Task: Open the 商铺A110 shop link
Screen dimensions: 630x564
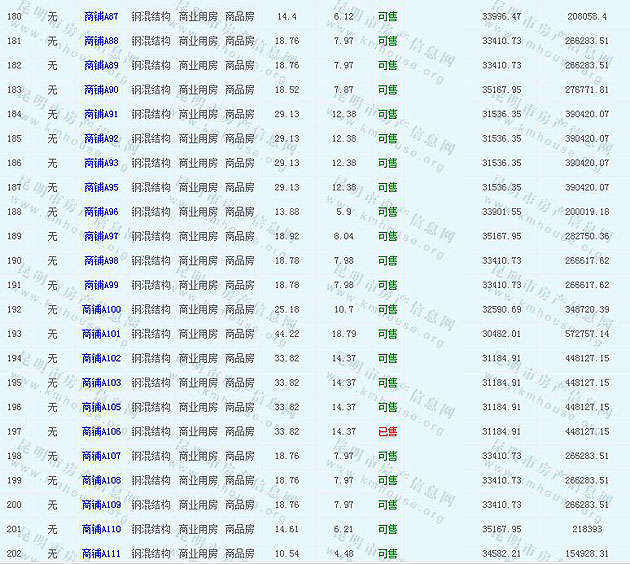Action: (101, 529)
